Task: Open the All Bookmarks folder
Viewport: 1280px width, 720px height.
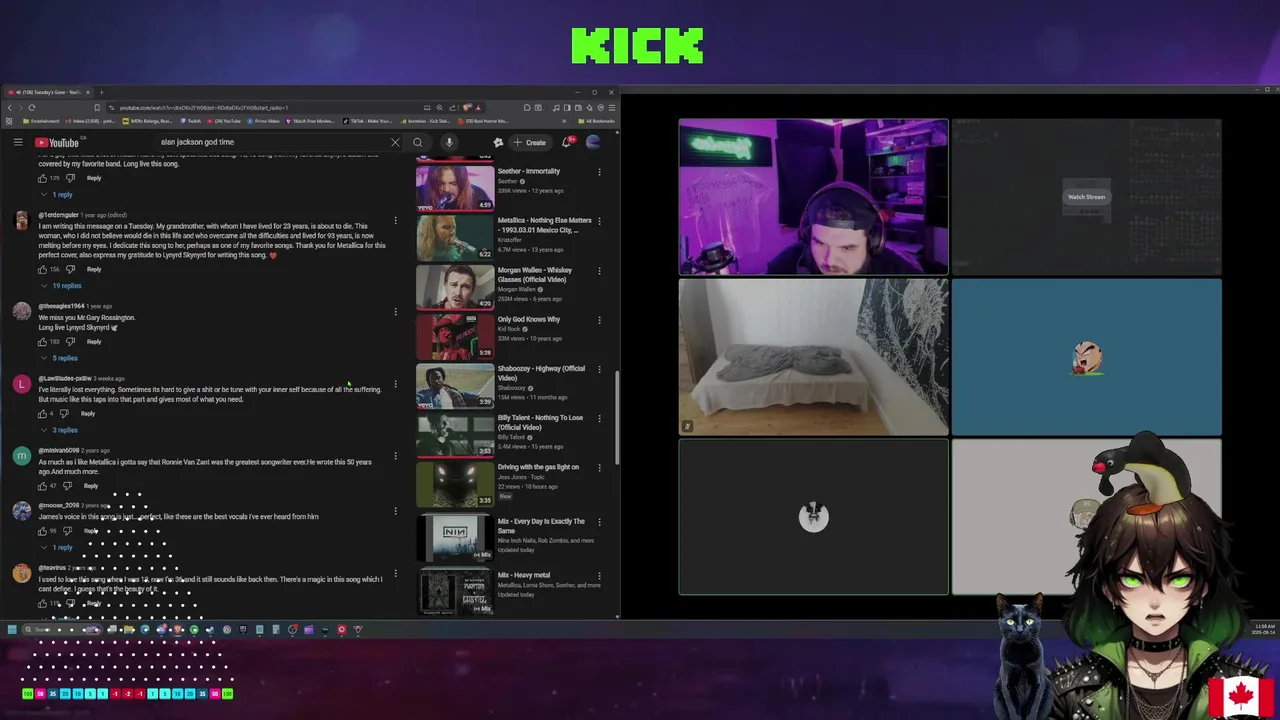Action: pyautogui.click(x=599, y=121)
